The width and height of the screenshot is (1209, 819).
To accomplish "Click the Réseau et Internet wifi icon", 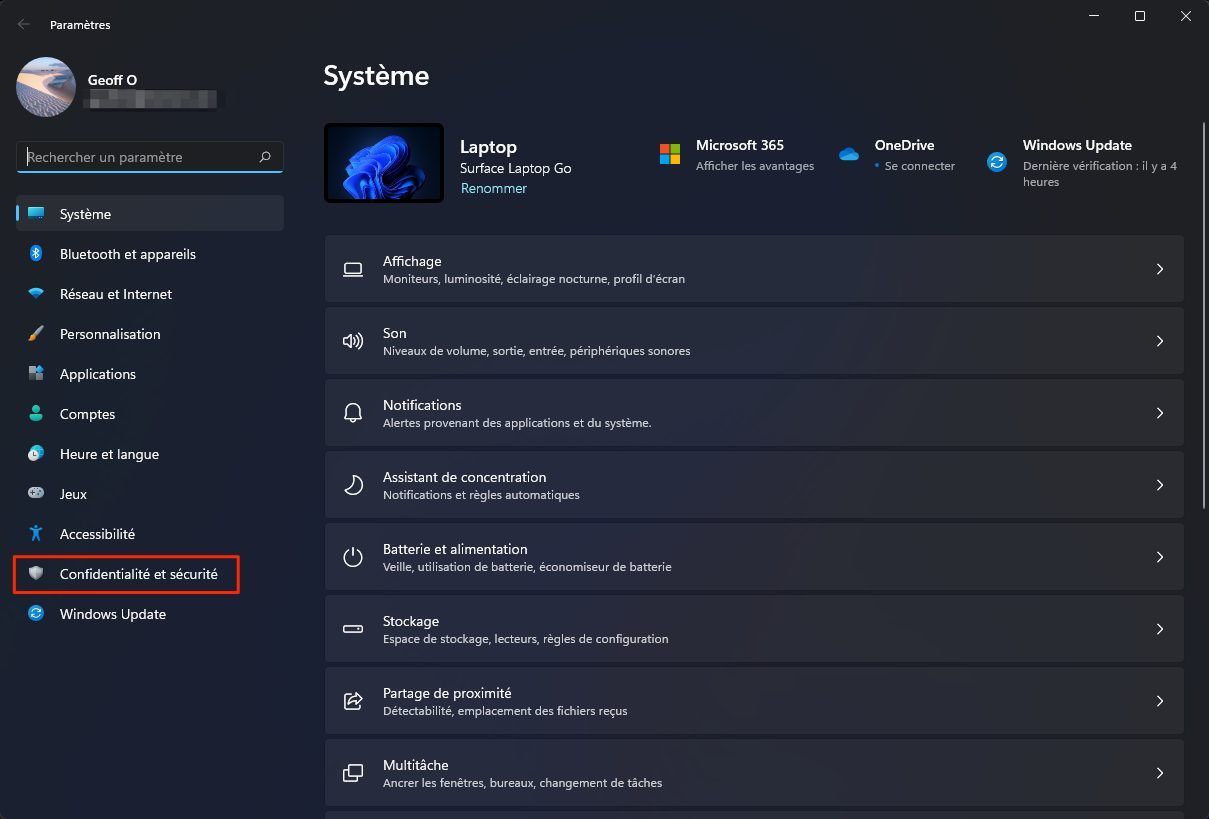I will (x=36, y=294).
